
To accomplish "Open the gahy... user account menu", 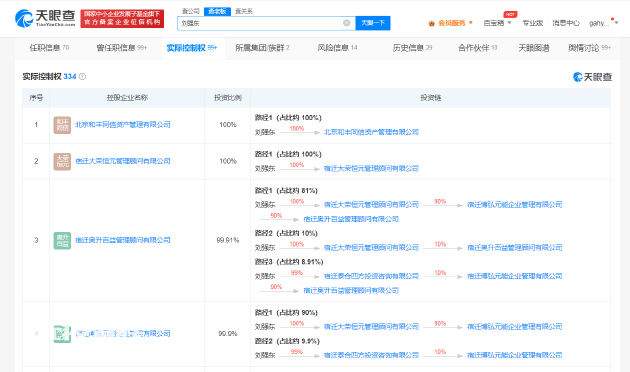I will pyautogui.click(x=603, y=23).
